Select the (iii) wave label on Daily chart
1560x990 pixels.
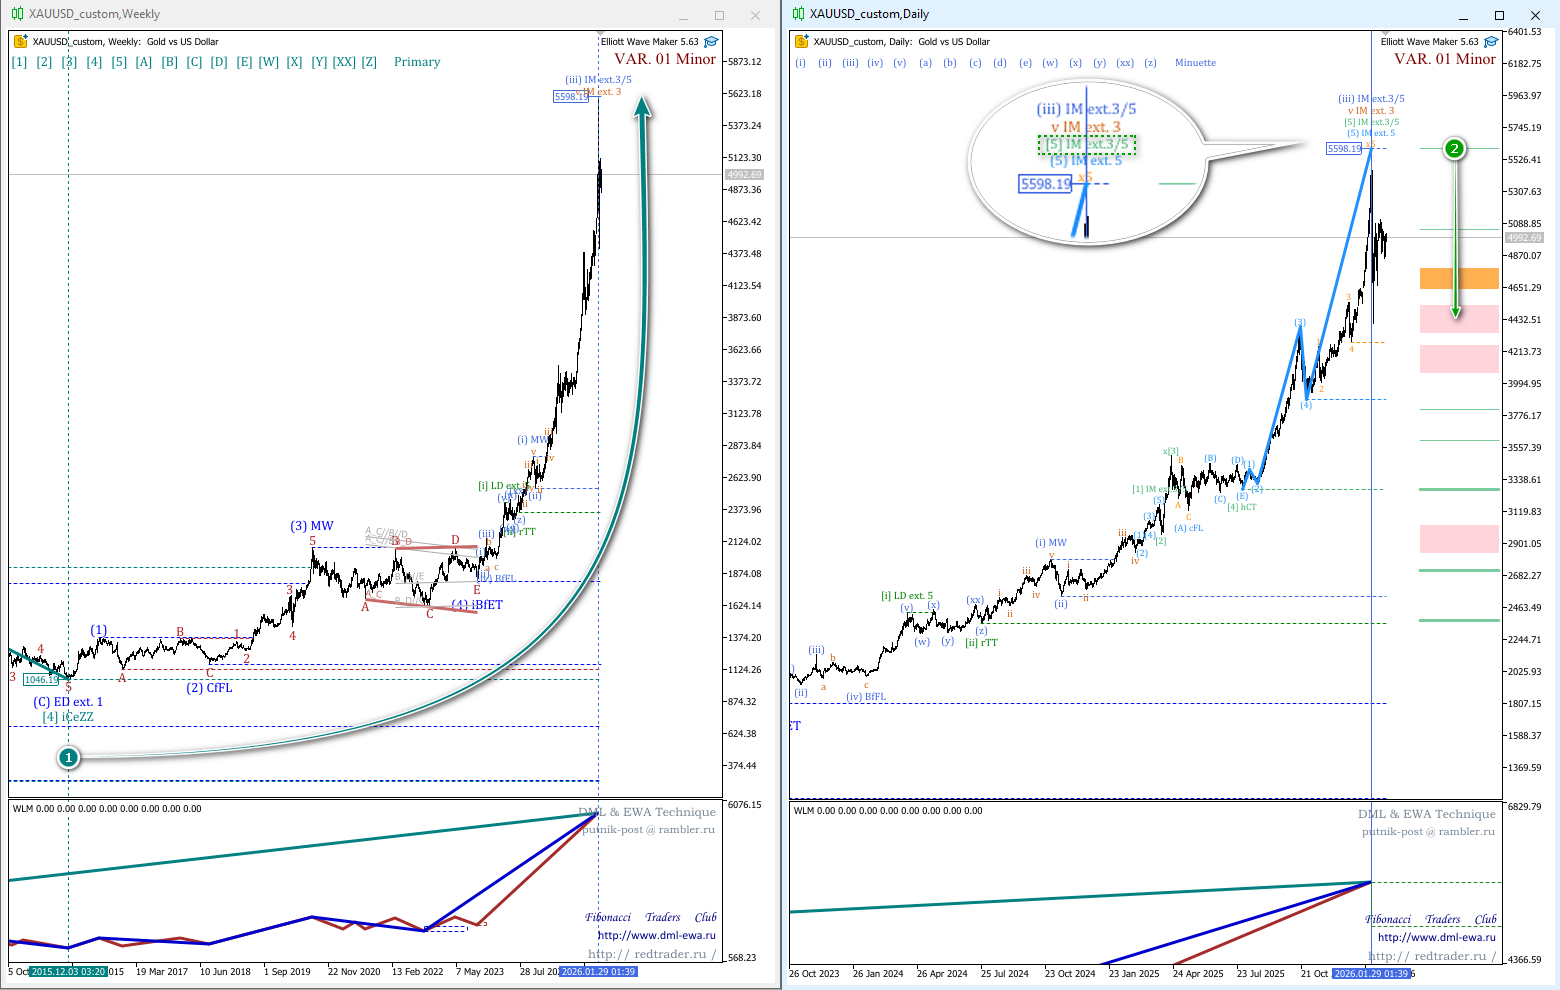850,63
